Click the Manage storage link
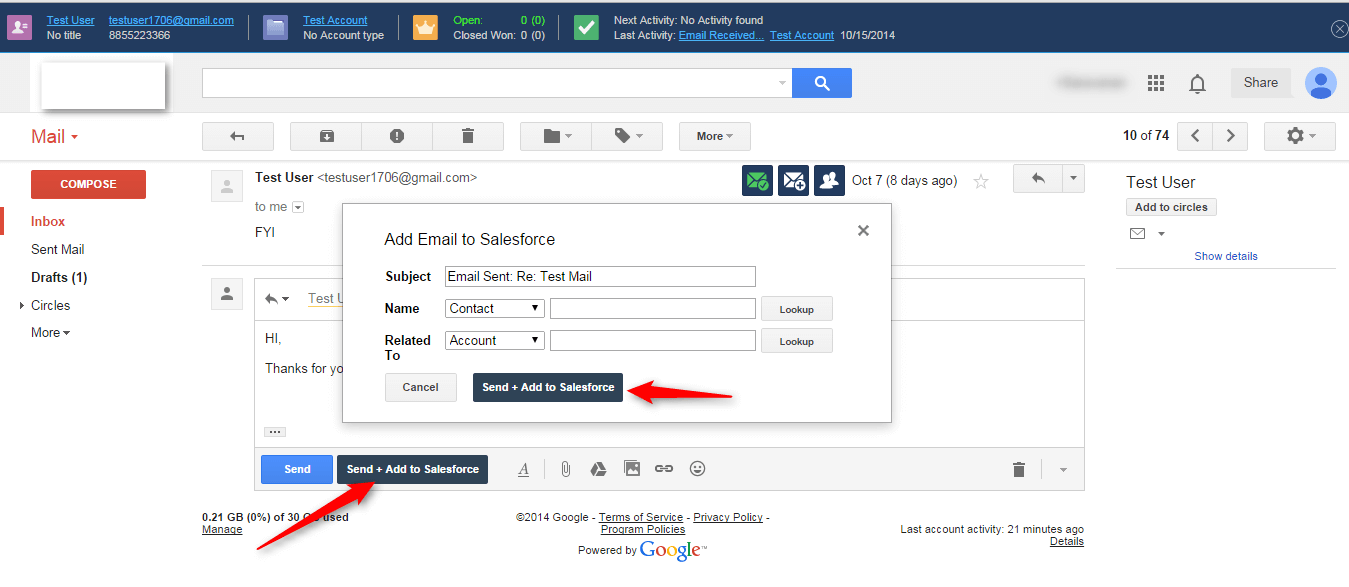This screenshot has height=587, width=1349. 222,529
